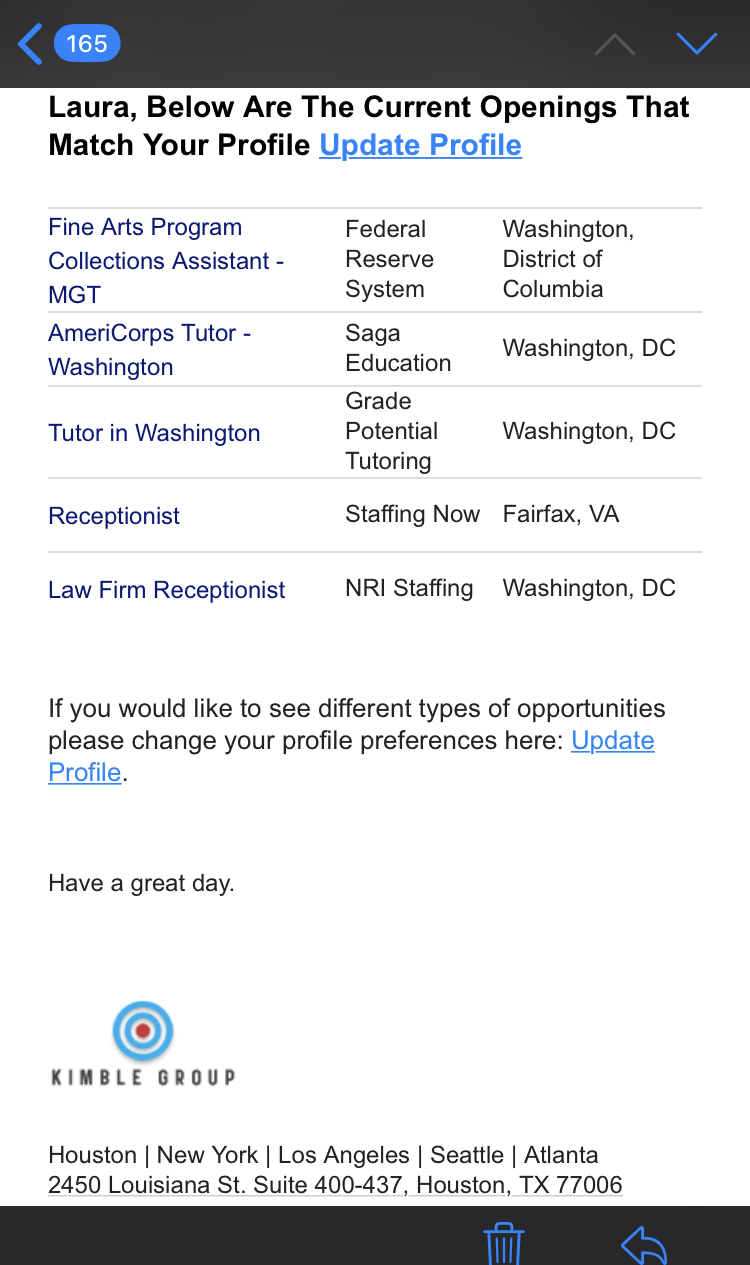Delete email with trash icon

click(x=504, y=1245)
